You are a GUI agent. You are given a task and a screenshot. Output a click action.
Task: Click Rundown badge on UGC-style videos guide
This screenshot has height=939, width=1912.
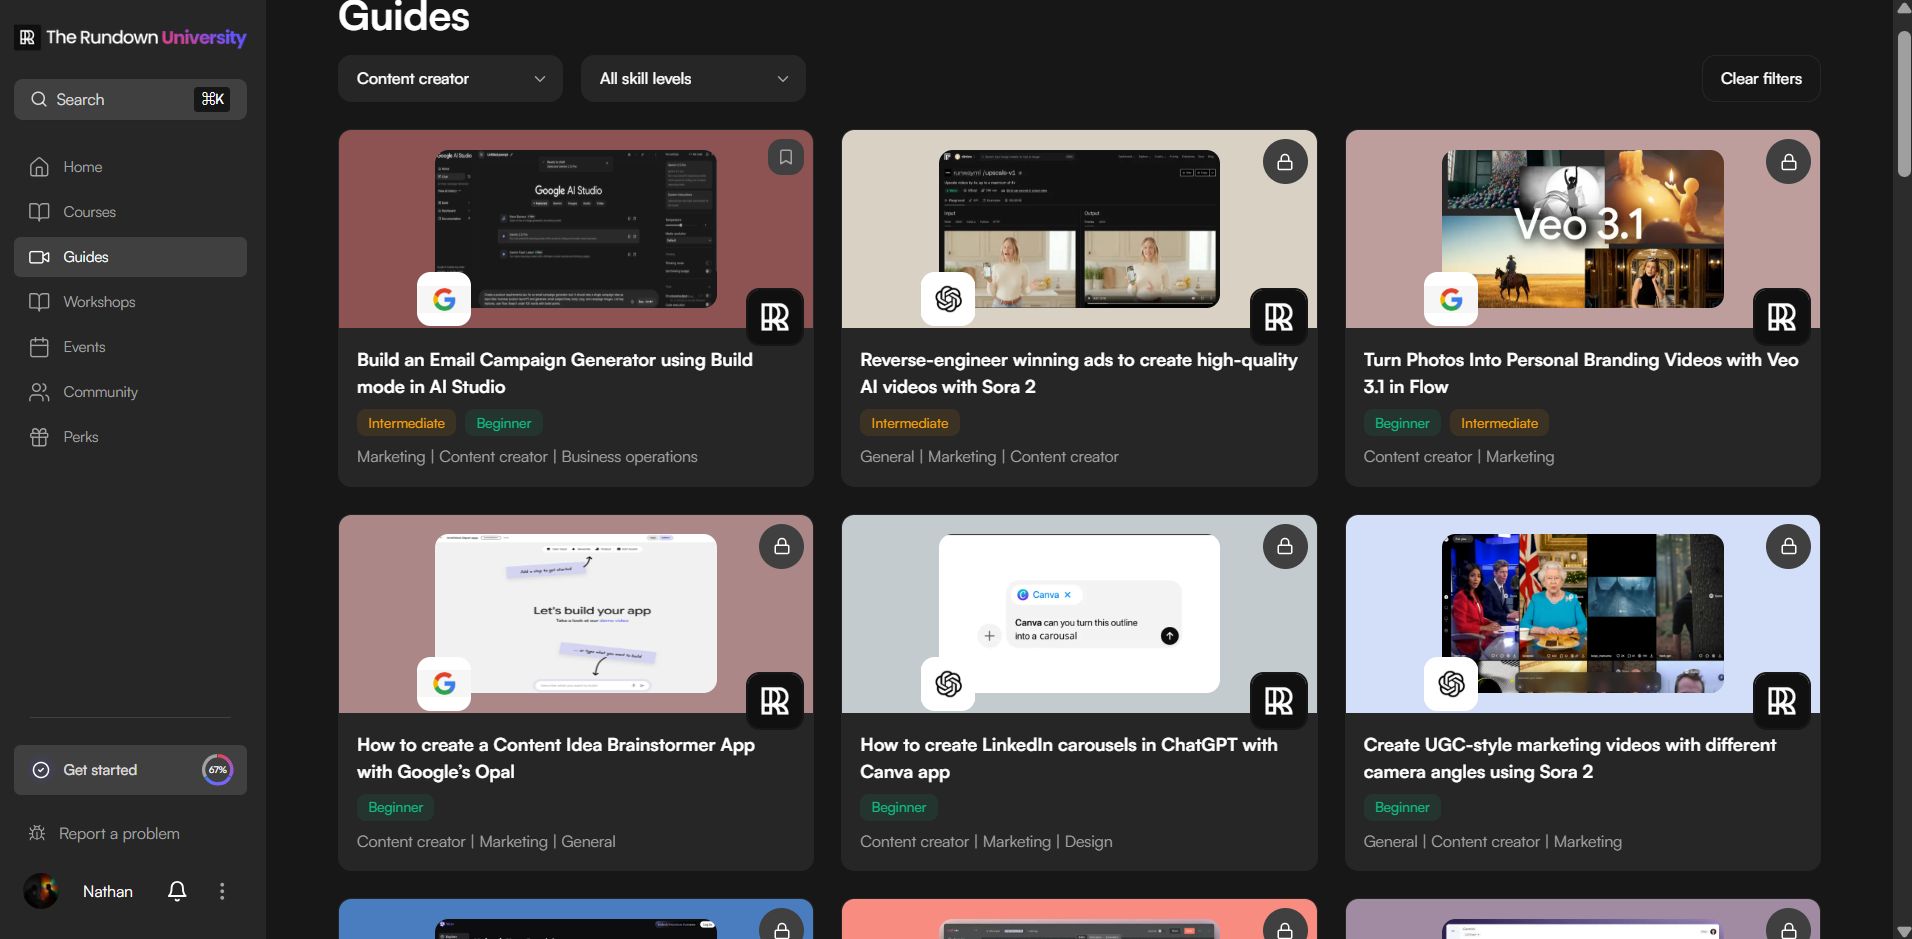coord(1782,701)
